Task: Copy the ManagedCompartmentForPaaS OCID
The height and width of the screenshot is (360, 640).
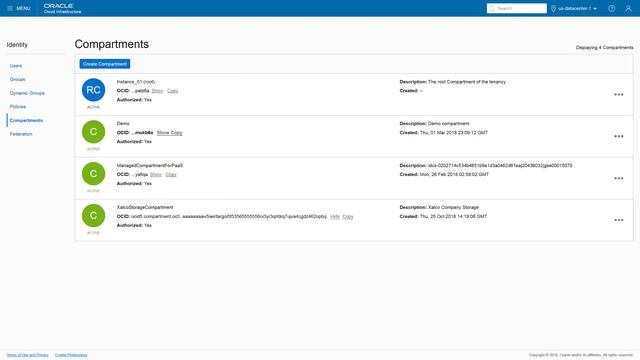Action: [171, 174]
